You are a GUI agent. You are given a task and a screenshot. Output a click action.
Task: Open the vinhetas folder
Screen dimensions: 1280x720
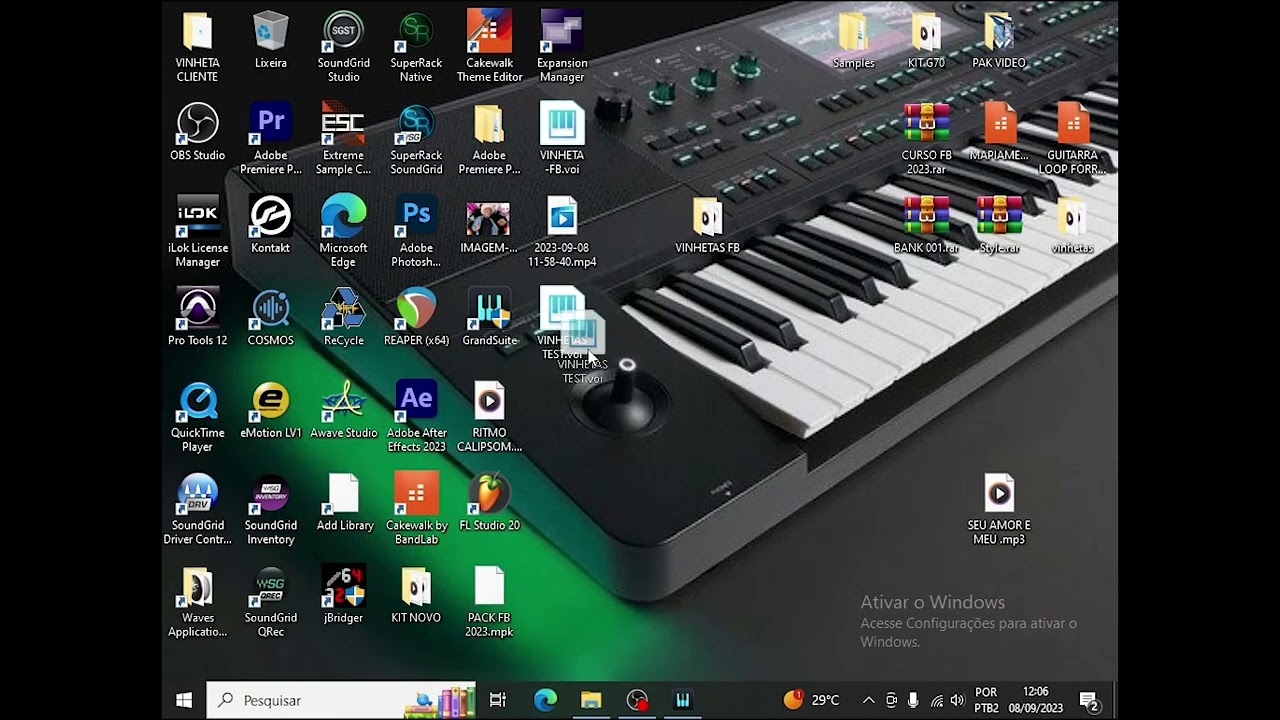(x=1072, y=225)
